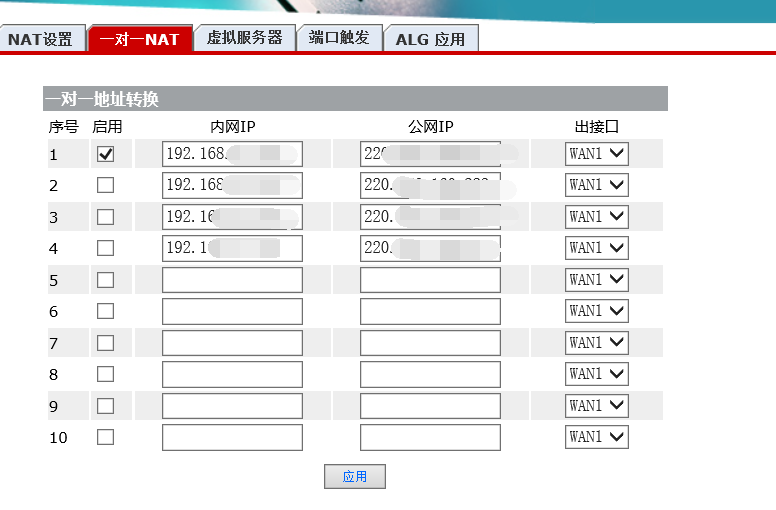Expand the row 10 WAN interface dropdown

pyautogui.click(x=597, y=437)
